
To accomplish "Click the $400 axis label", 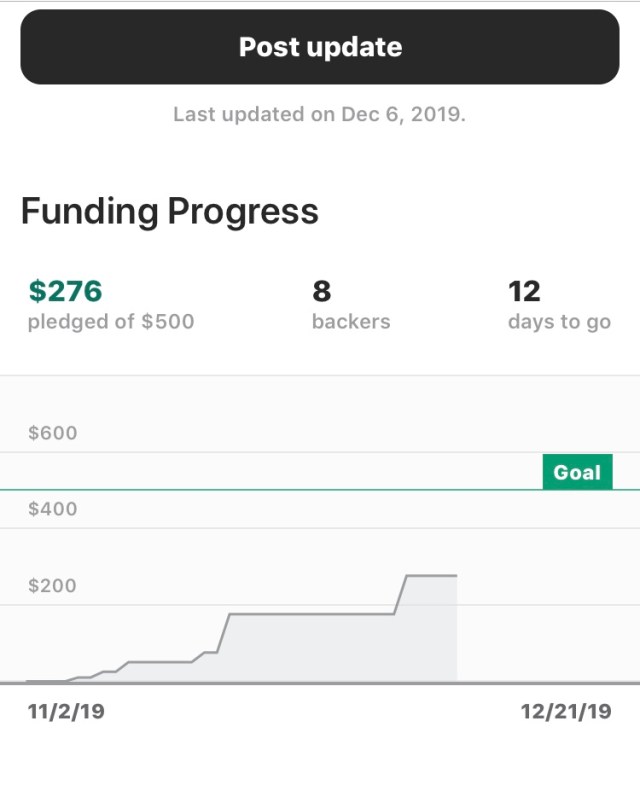I will 52,508.
